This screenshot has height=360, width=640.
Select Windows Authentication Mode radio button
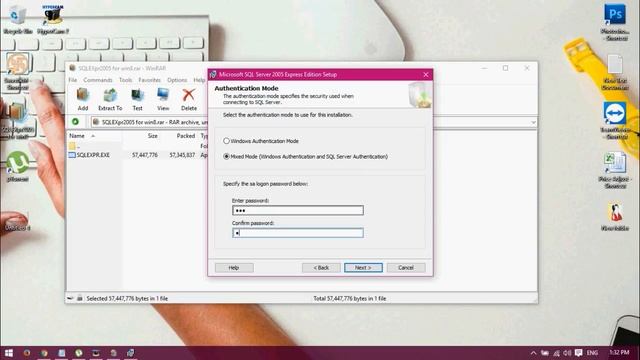(x=226, y=141)
